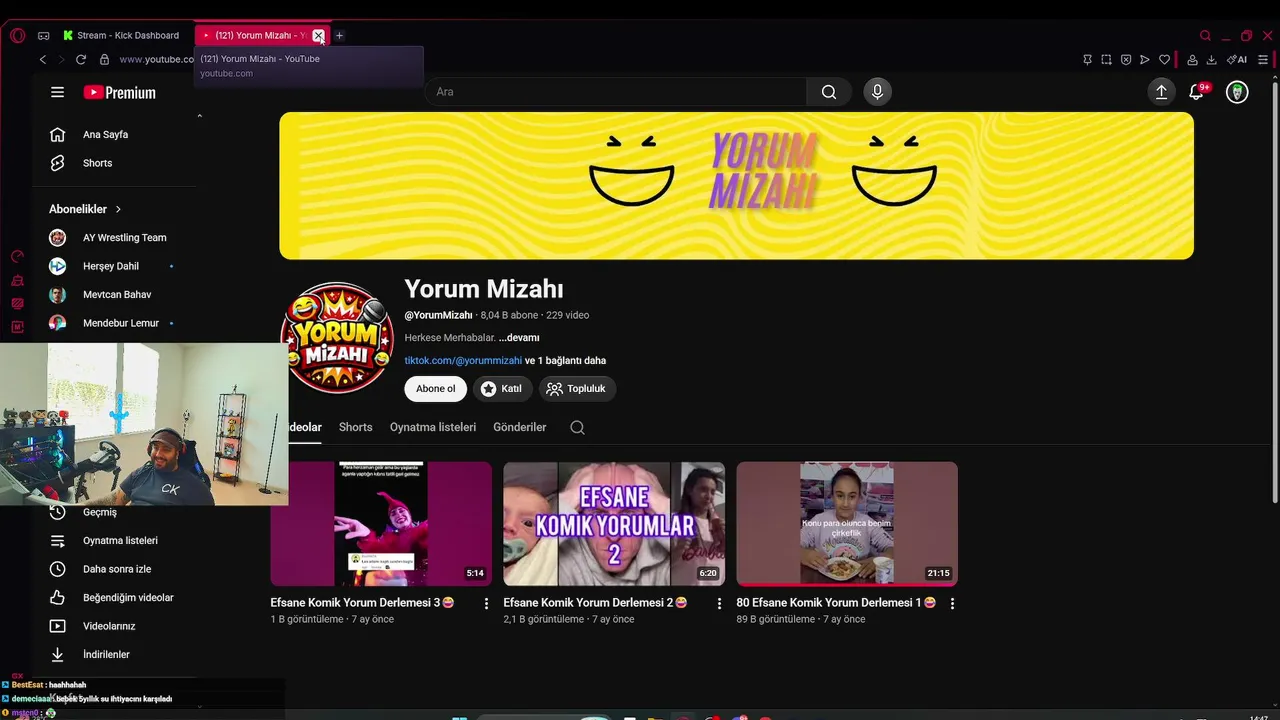This screenshot has height=720, width=1280.
Task: Open GX Control sidebar icon
Action: coord(17,256)
